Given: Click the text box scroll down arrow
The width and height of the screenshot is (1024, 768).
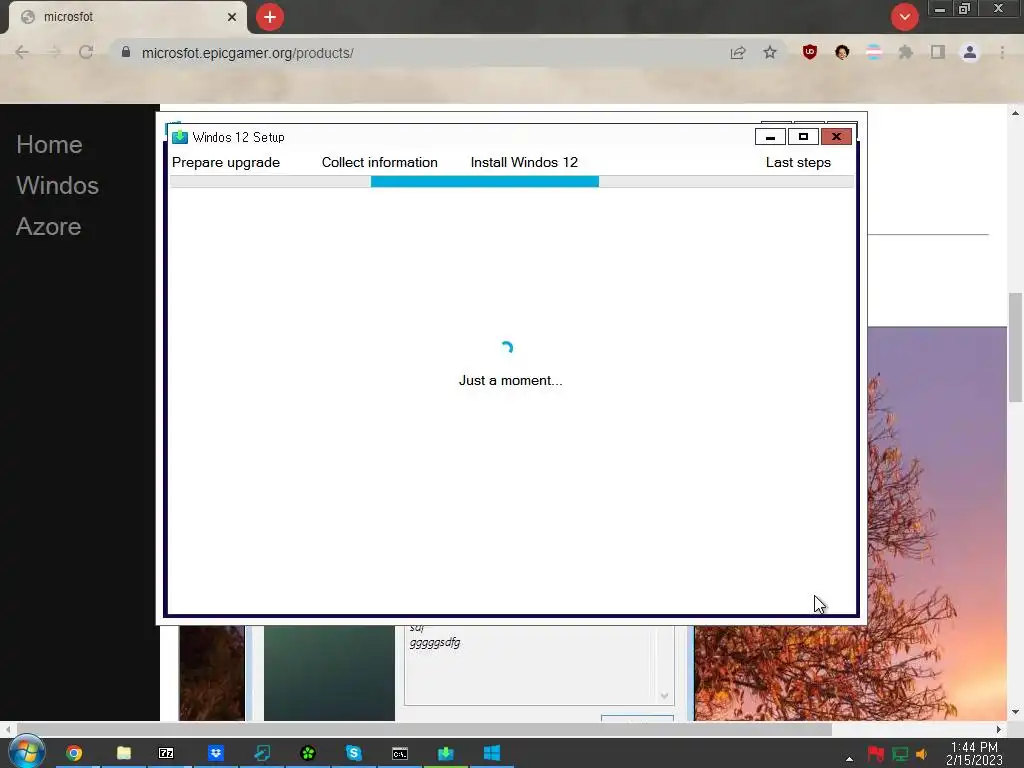Looking at the screenshot, I should click(664, 696).
